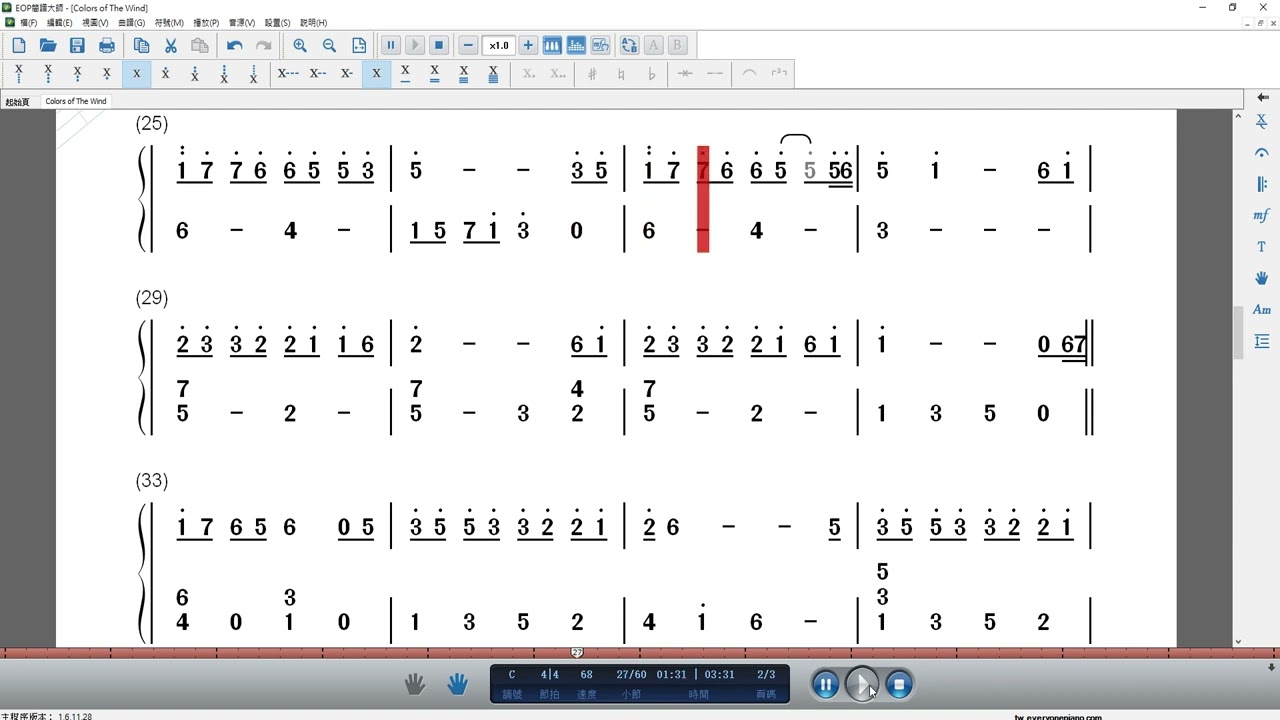Save the score with floppy icon
Viewport: 1280px width, 720px height.
tap(77, 45)
